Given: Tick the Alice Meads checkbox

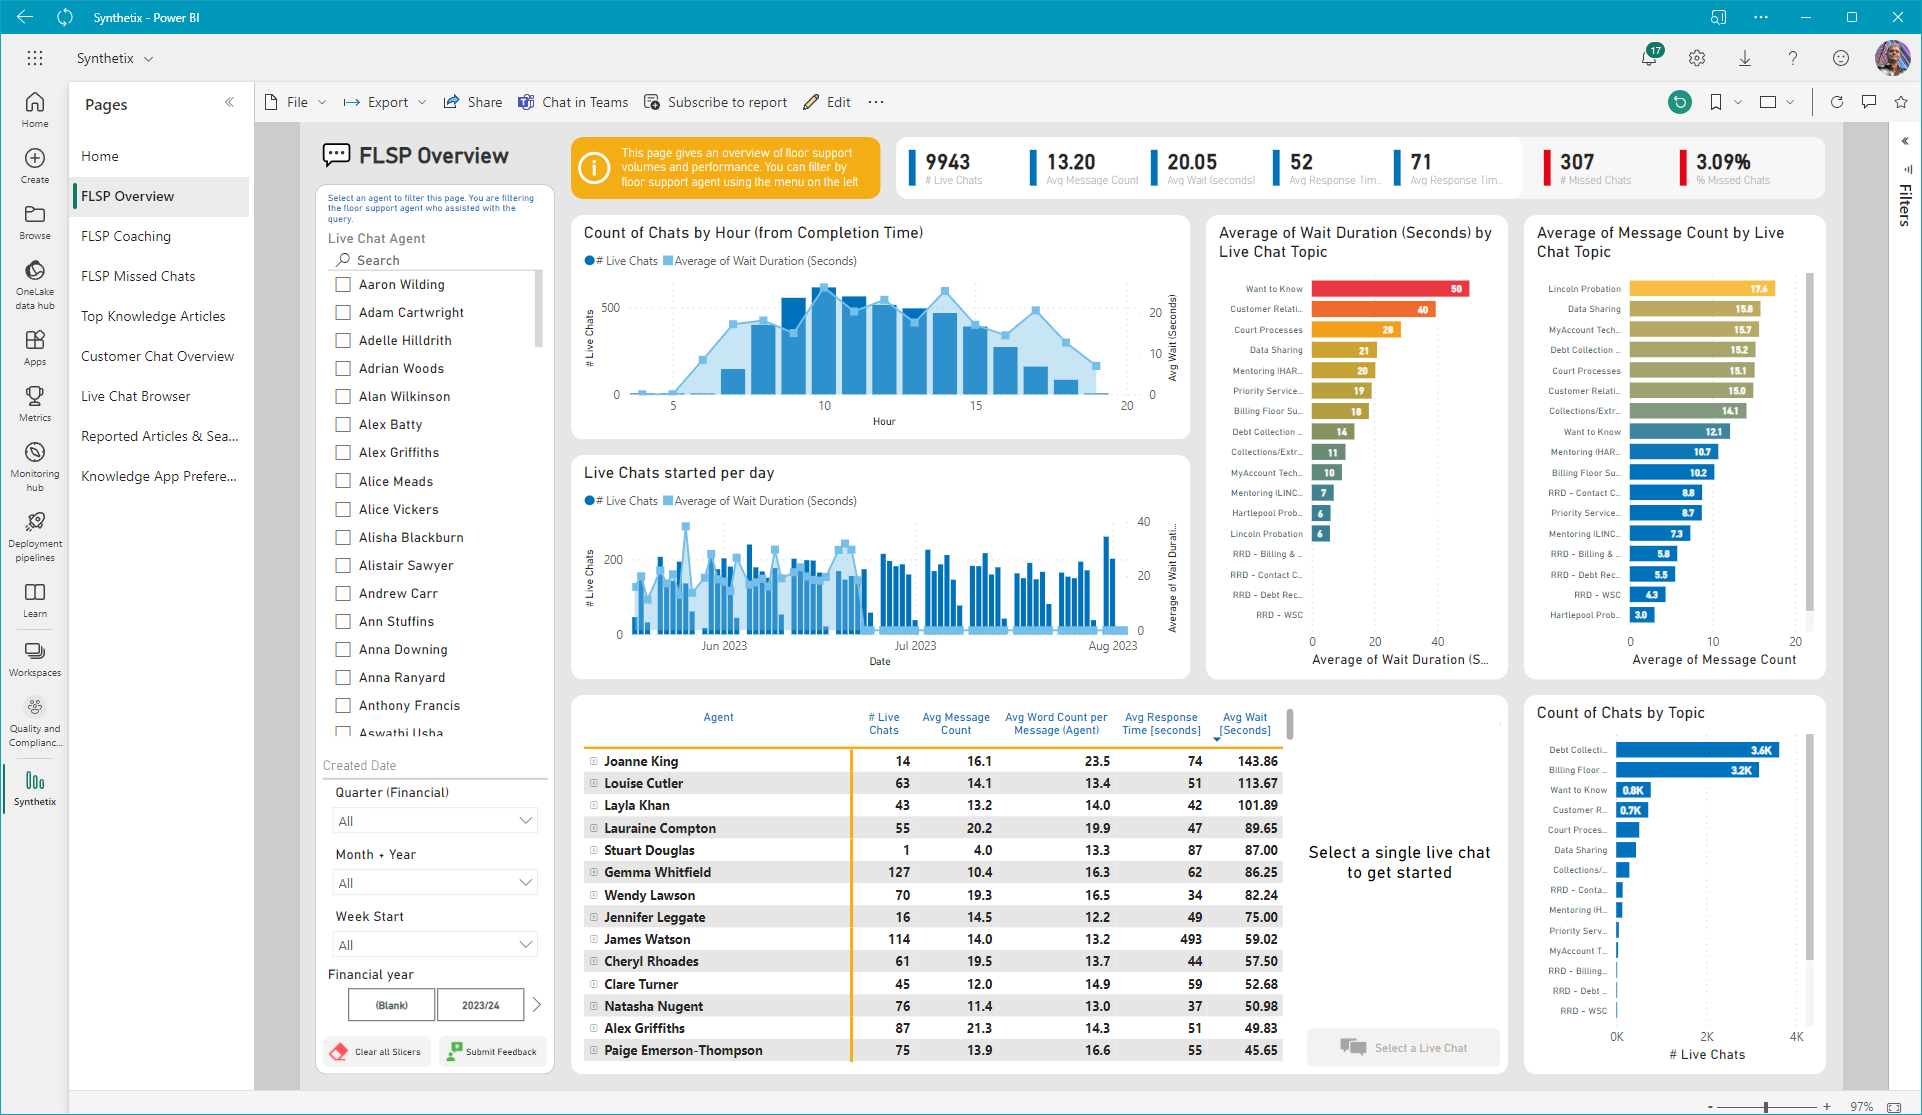Looking at the screenshot, I should click(x=343, y=481).
